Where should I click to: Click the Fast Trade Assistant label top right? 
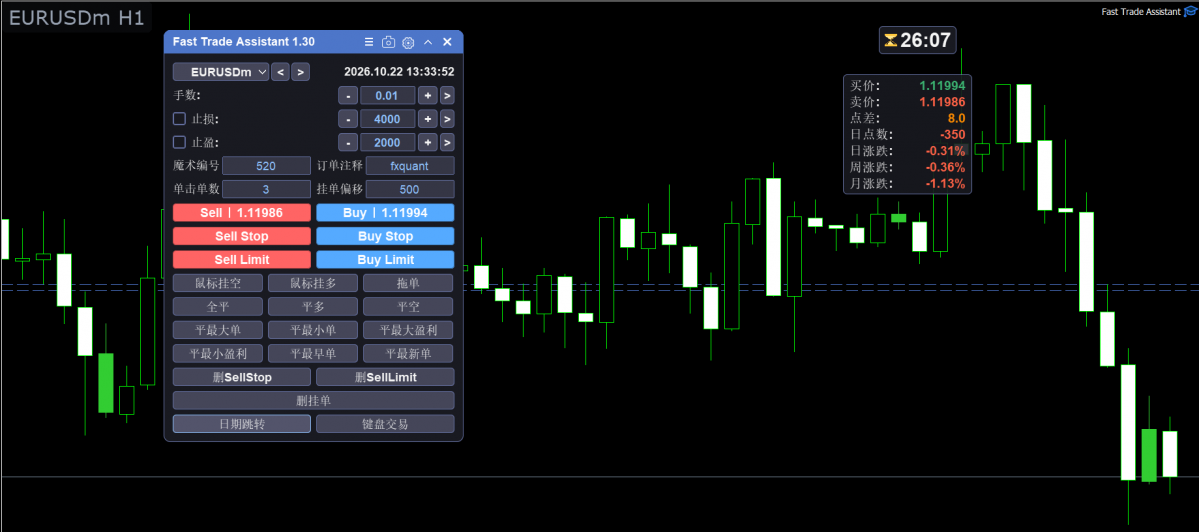pos(1141,11)
